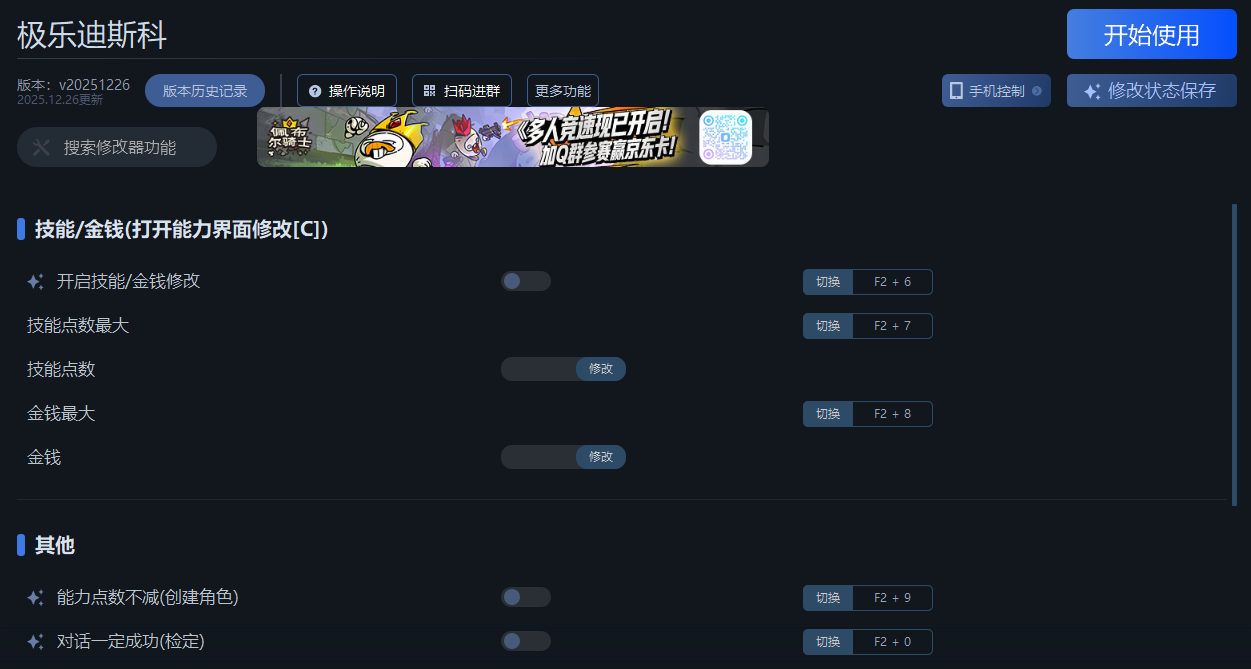Click the 开始使用 button
This screenshot has height=669, width=1251.
coord(1152,35)
